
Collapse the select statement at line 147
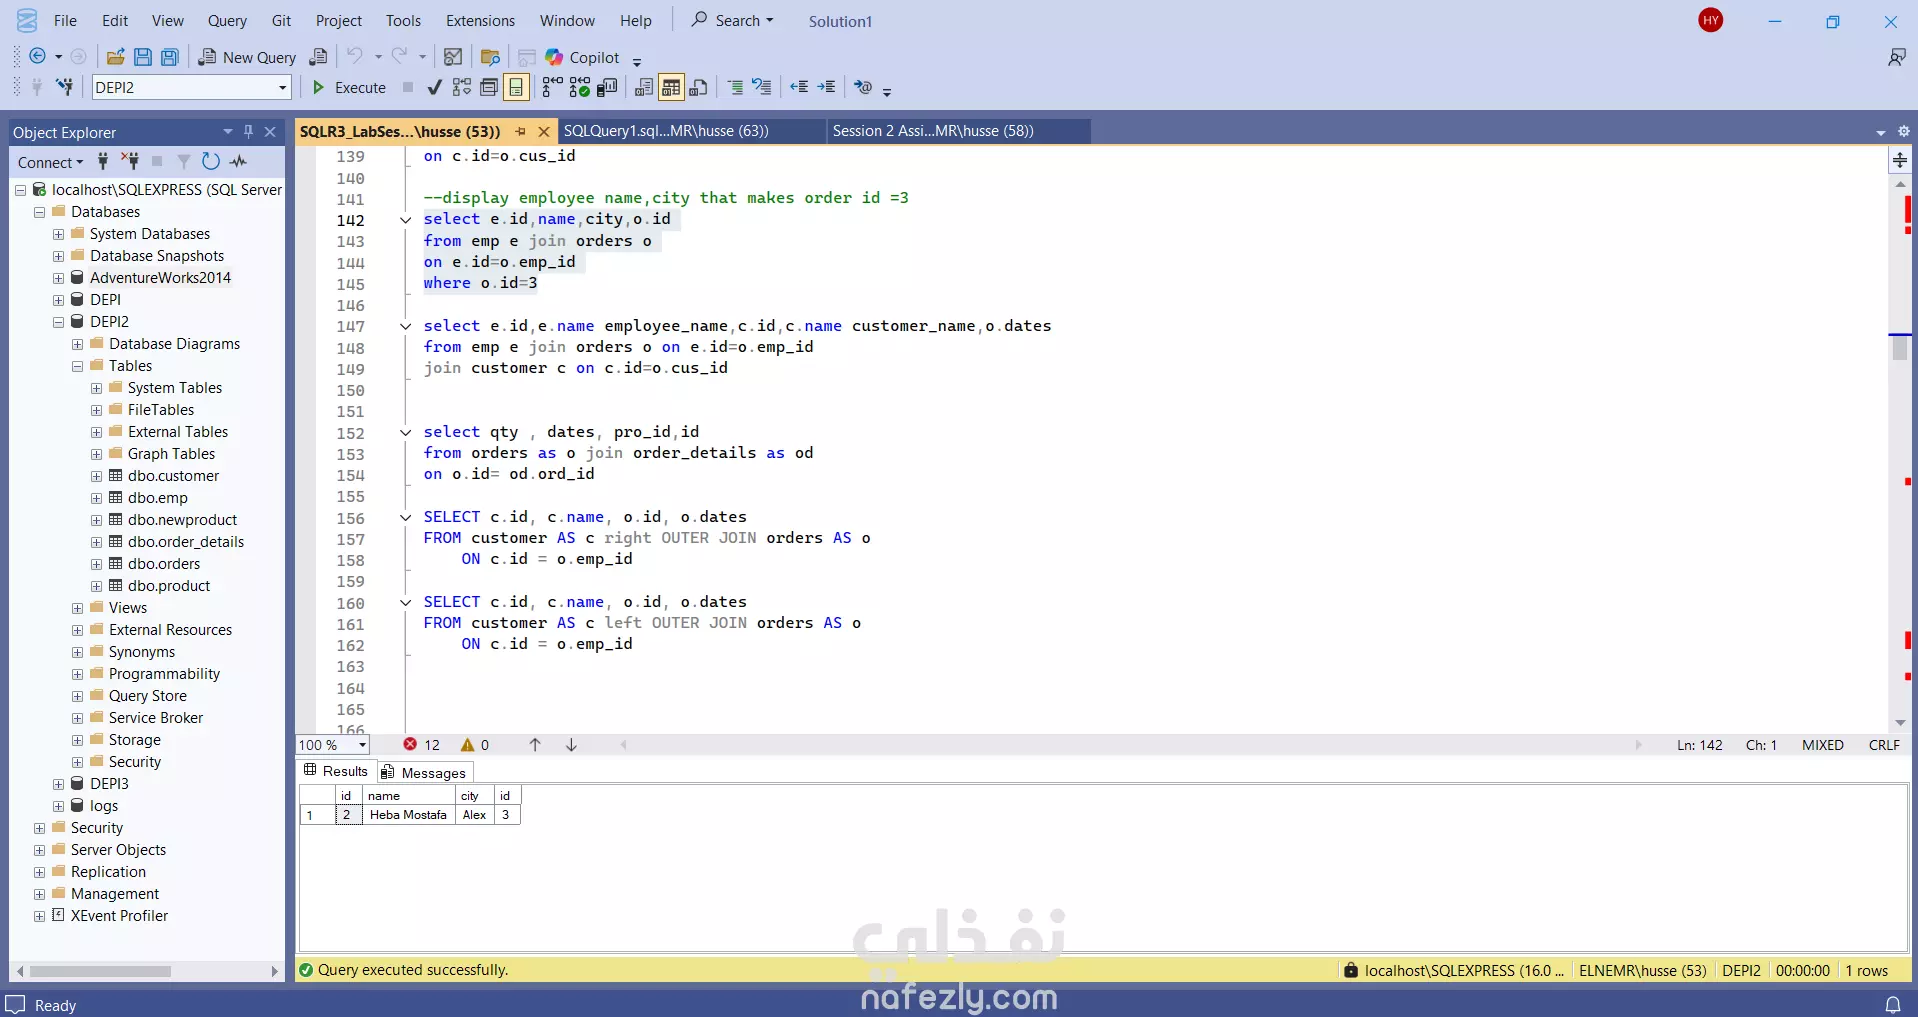click(x=405, y=326)
